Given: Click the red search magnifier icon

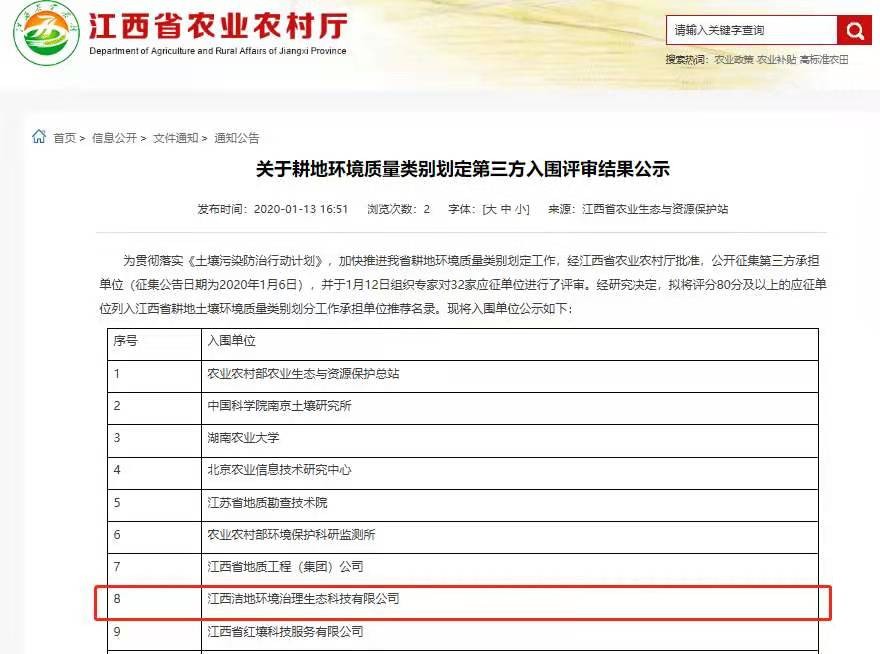Looking at the screenshot, I should [x=855, y=30].
